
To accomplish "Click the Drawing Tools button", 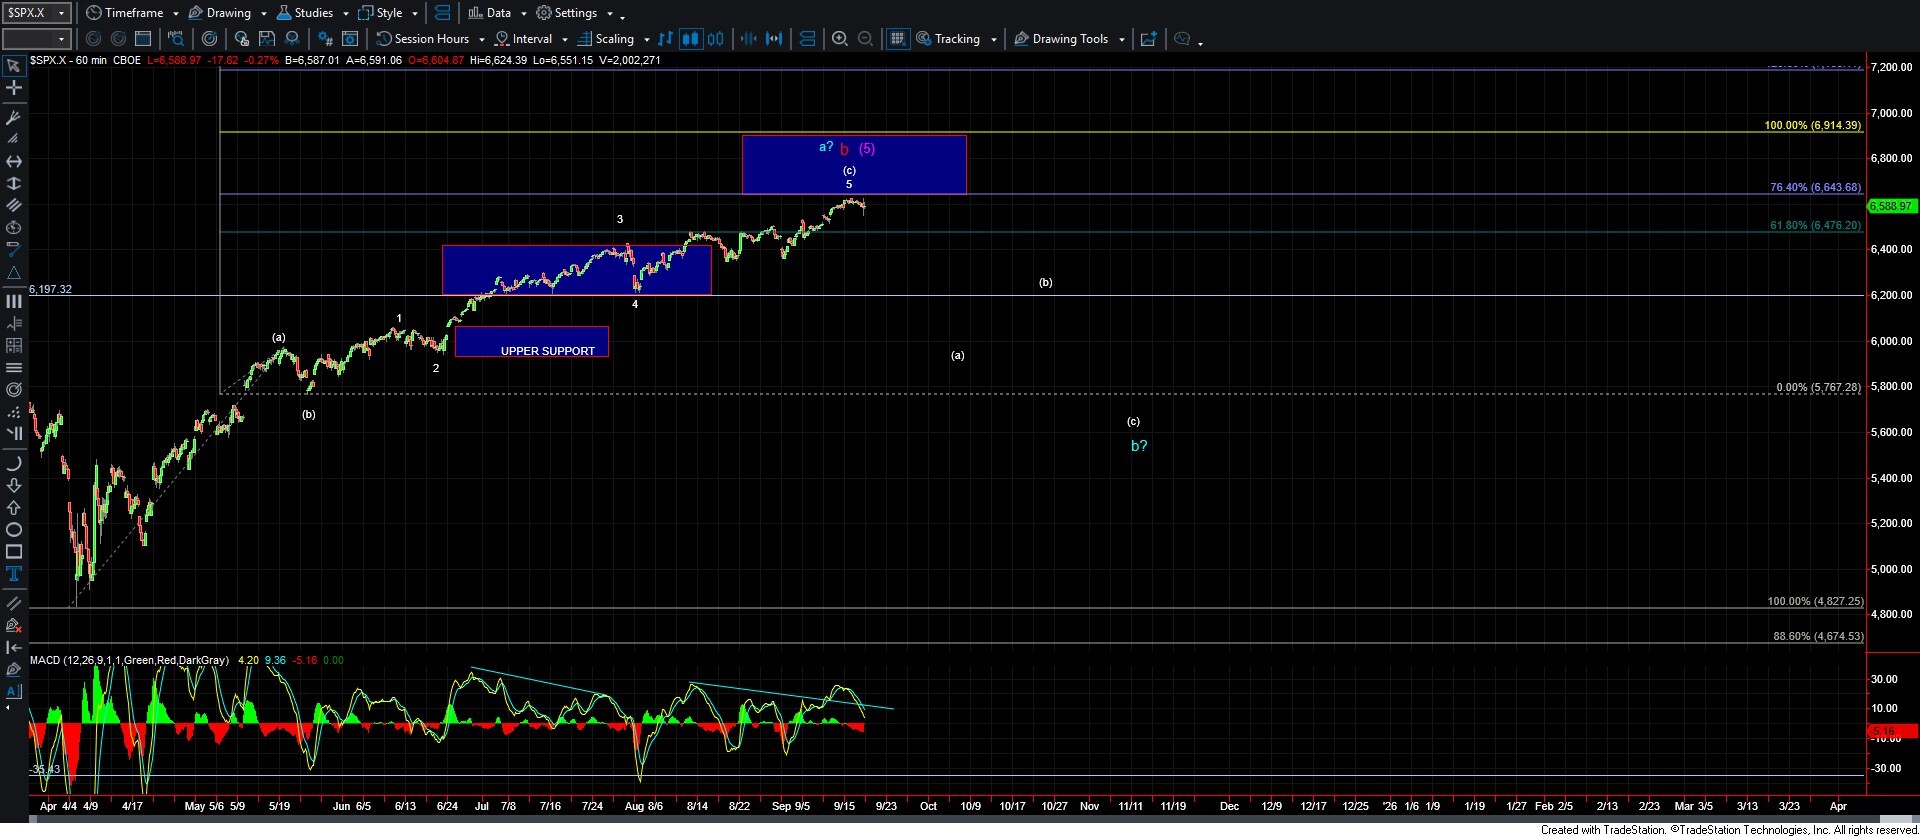I will tap(1069, 39).
